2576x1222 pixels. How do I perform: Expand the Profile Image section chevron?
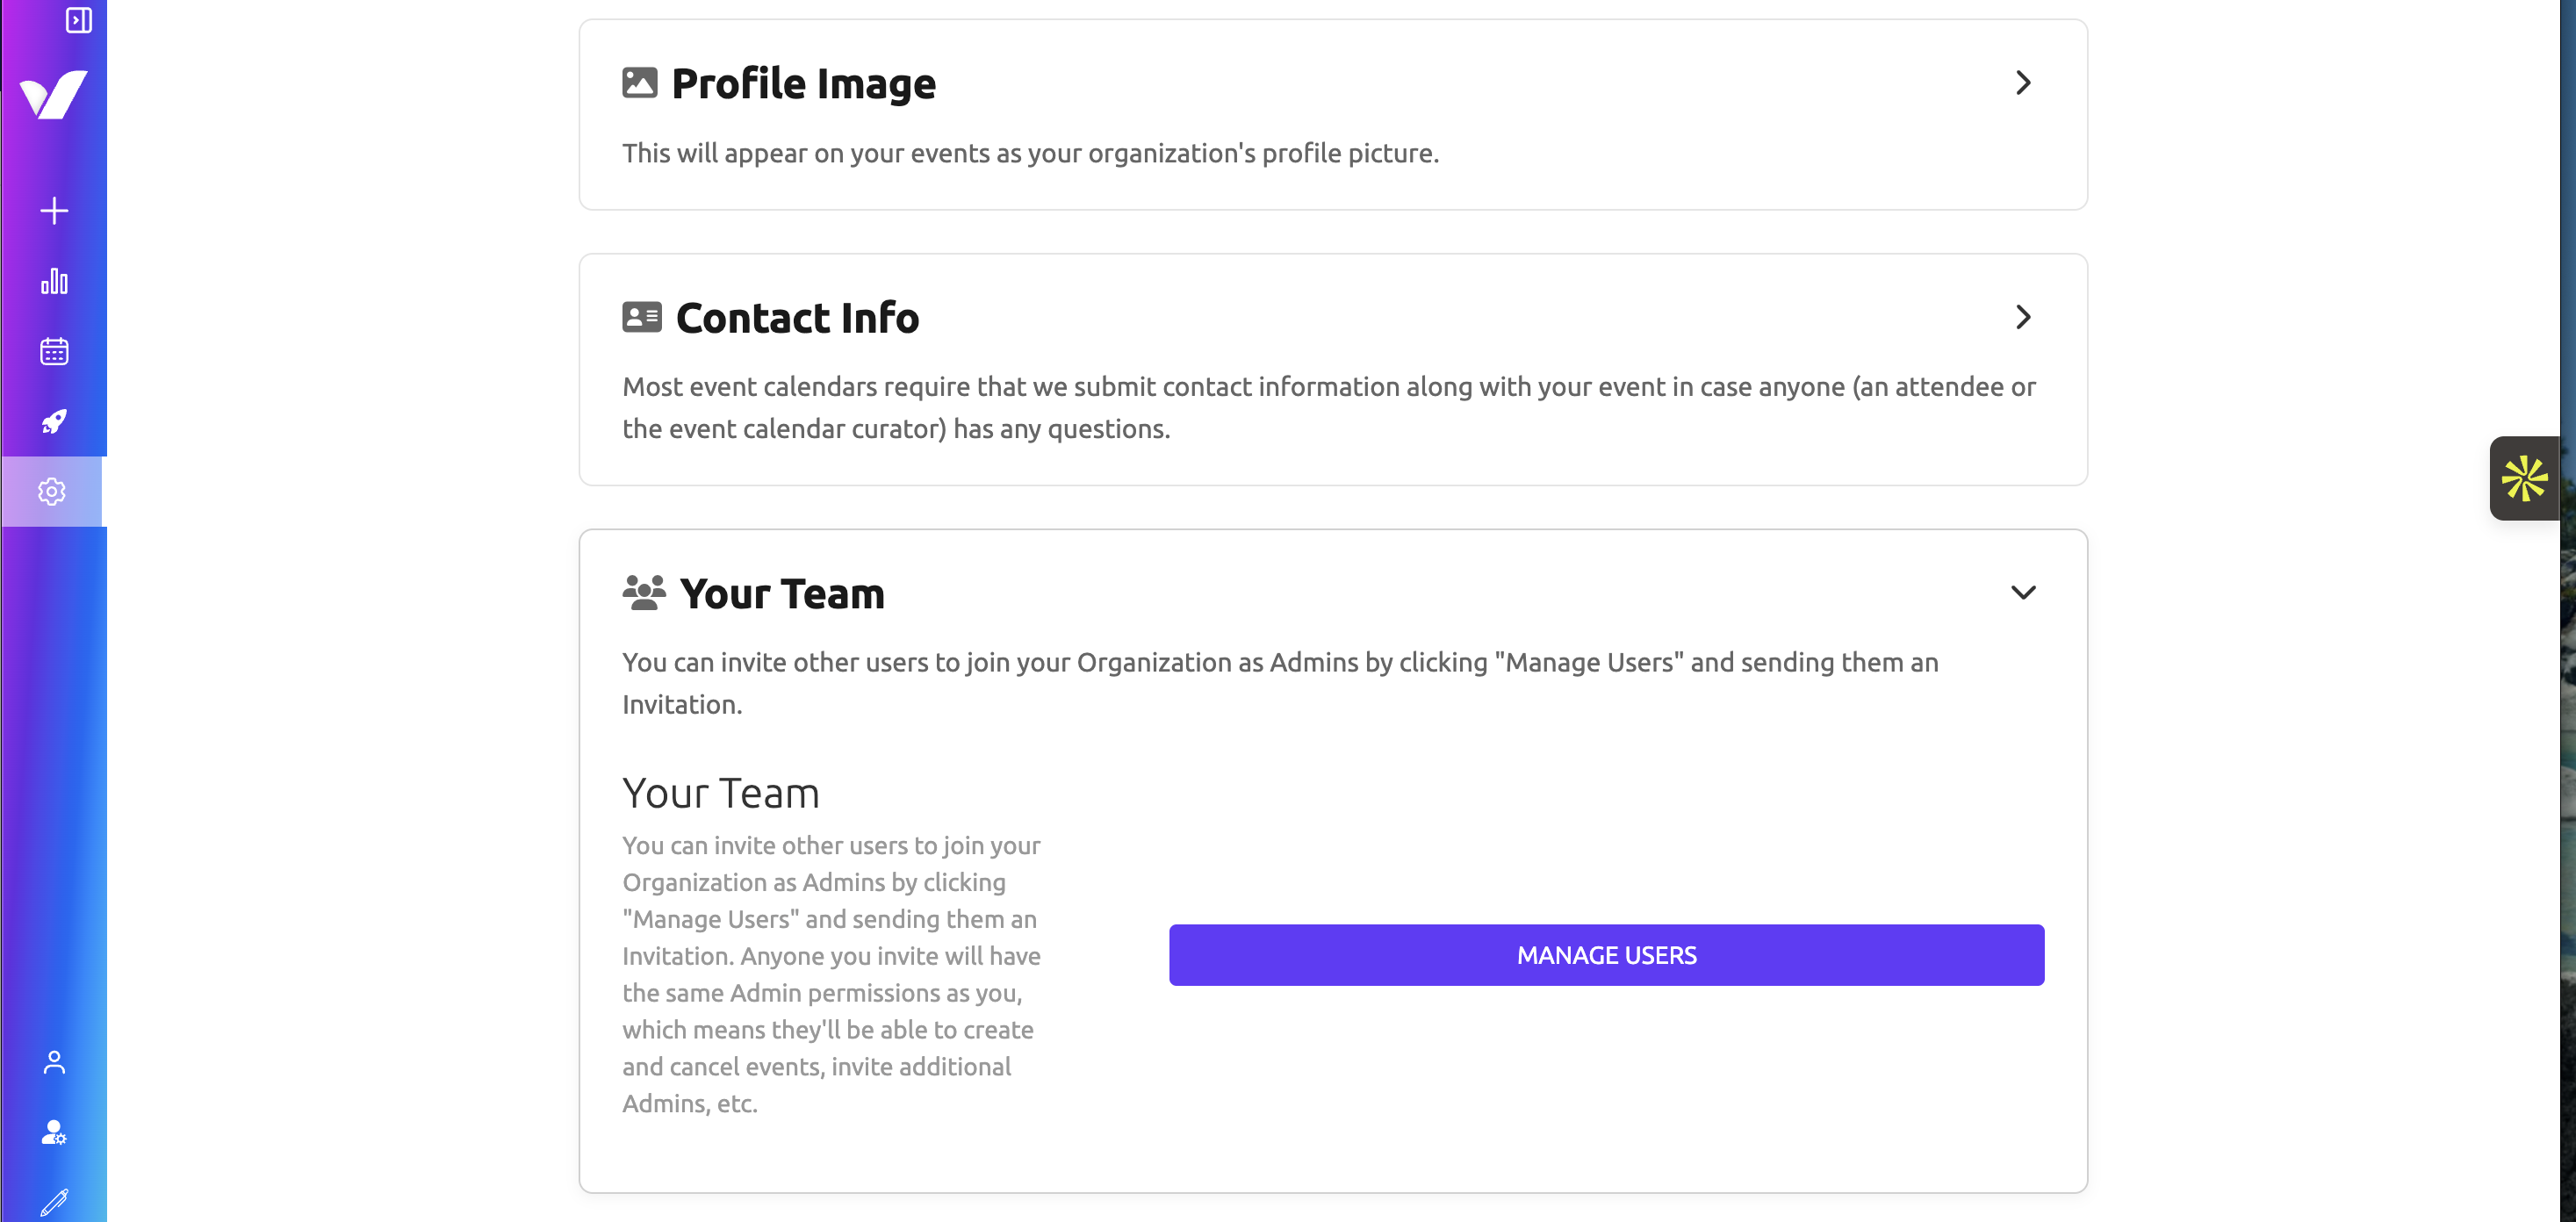[x=2023, y=83]
